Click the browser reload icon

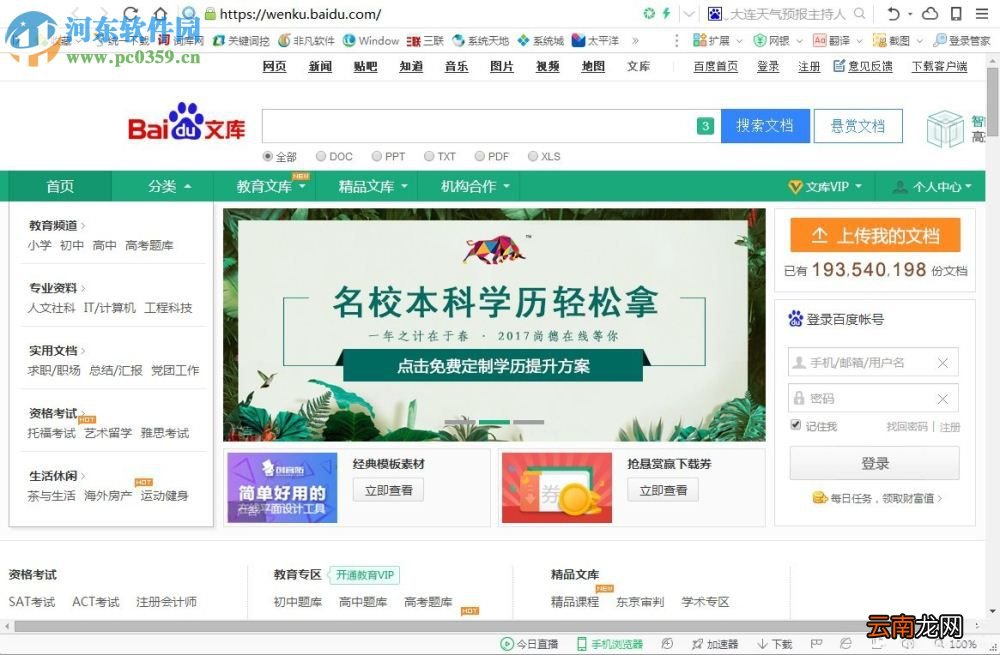point(131,13)
